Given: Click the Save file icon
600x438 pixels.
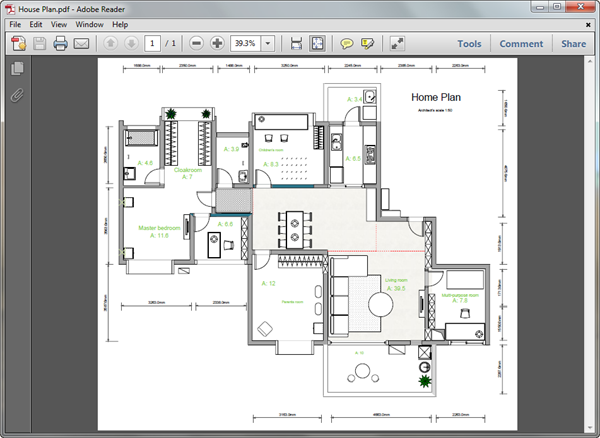Looking at the screenshot, I should pyautogui.click(x=39, y=44).
